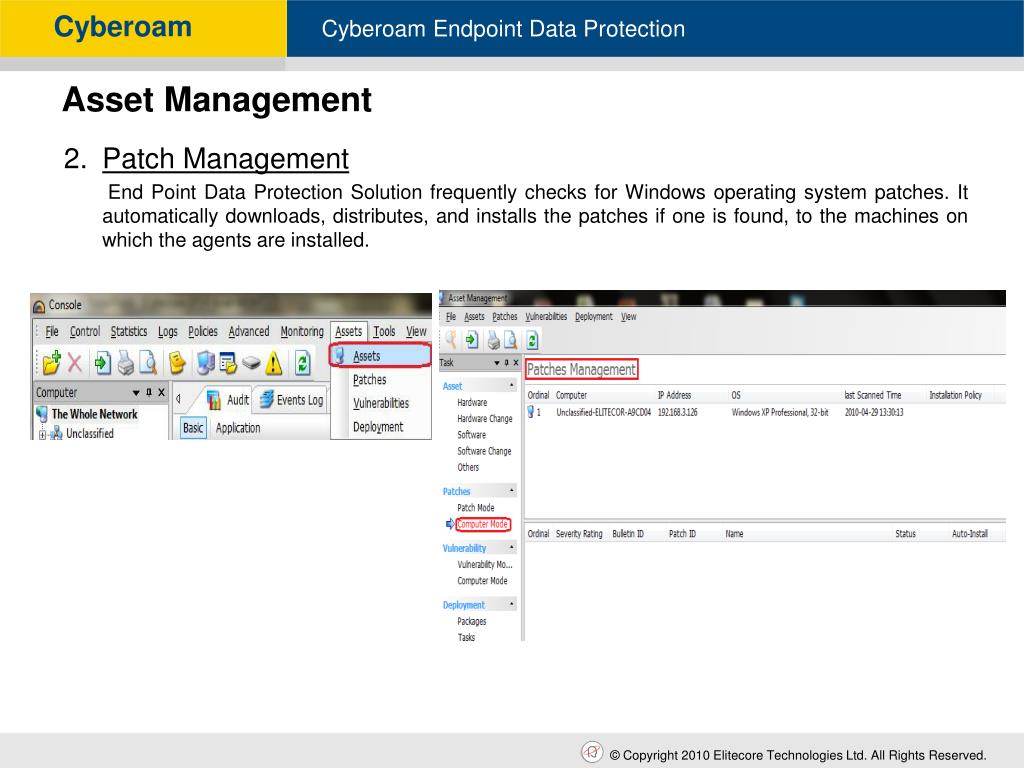Click the new folder icon in Console toolbar
This screenshot has width=1024, height=768.
pyautogui.click(x=52, y=362)
